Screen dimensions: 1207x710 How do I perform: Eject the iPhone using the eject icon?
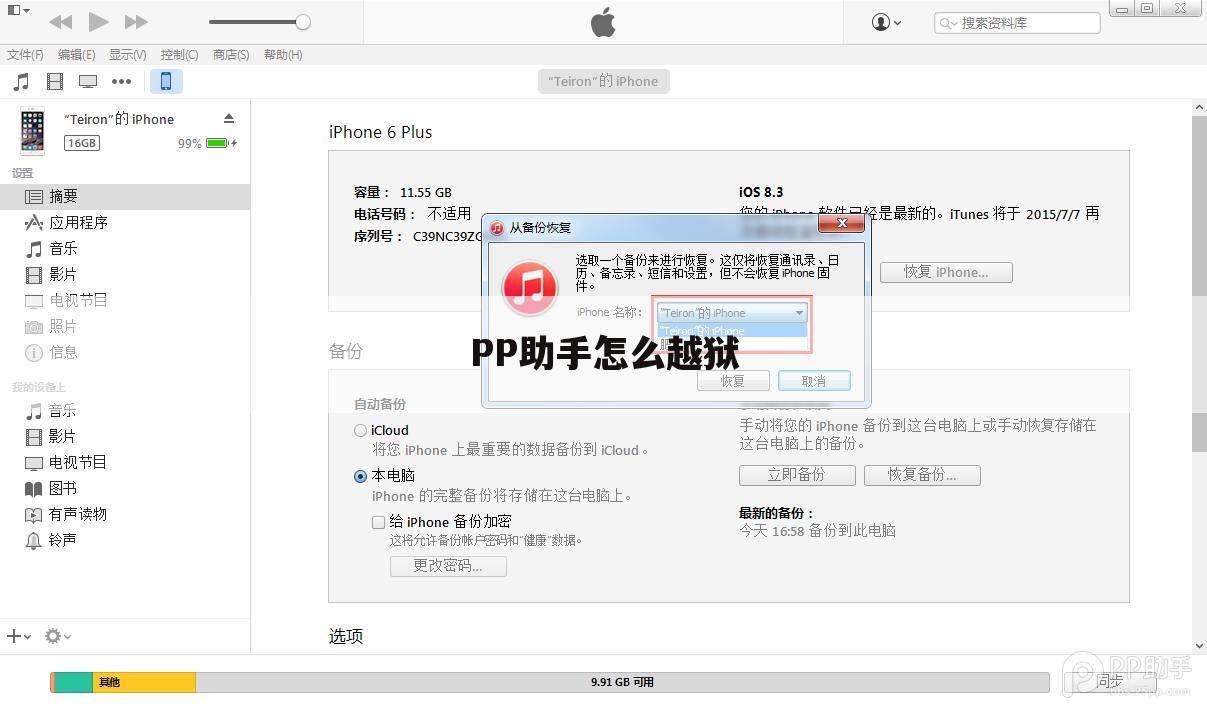tap(229, 118)
